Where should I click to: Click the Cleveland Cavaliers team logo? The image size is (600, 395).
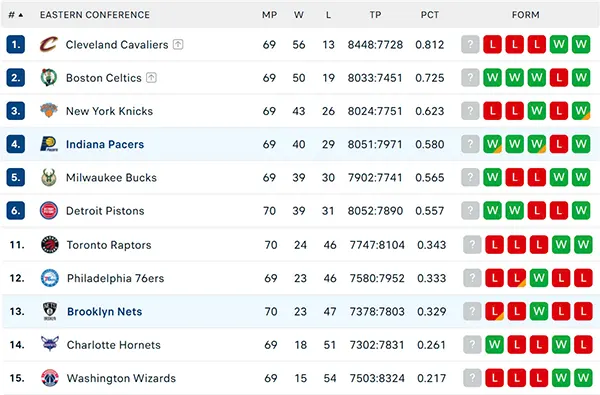pyautogui.click(x=49, y=44)
